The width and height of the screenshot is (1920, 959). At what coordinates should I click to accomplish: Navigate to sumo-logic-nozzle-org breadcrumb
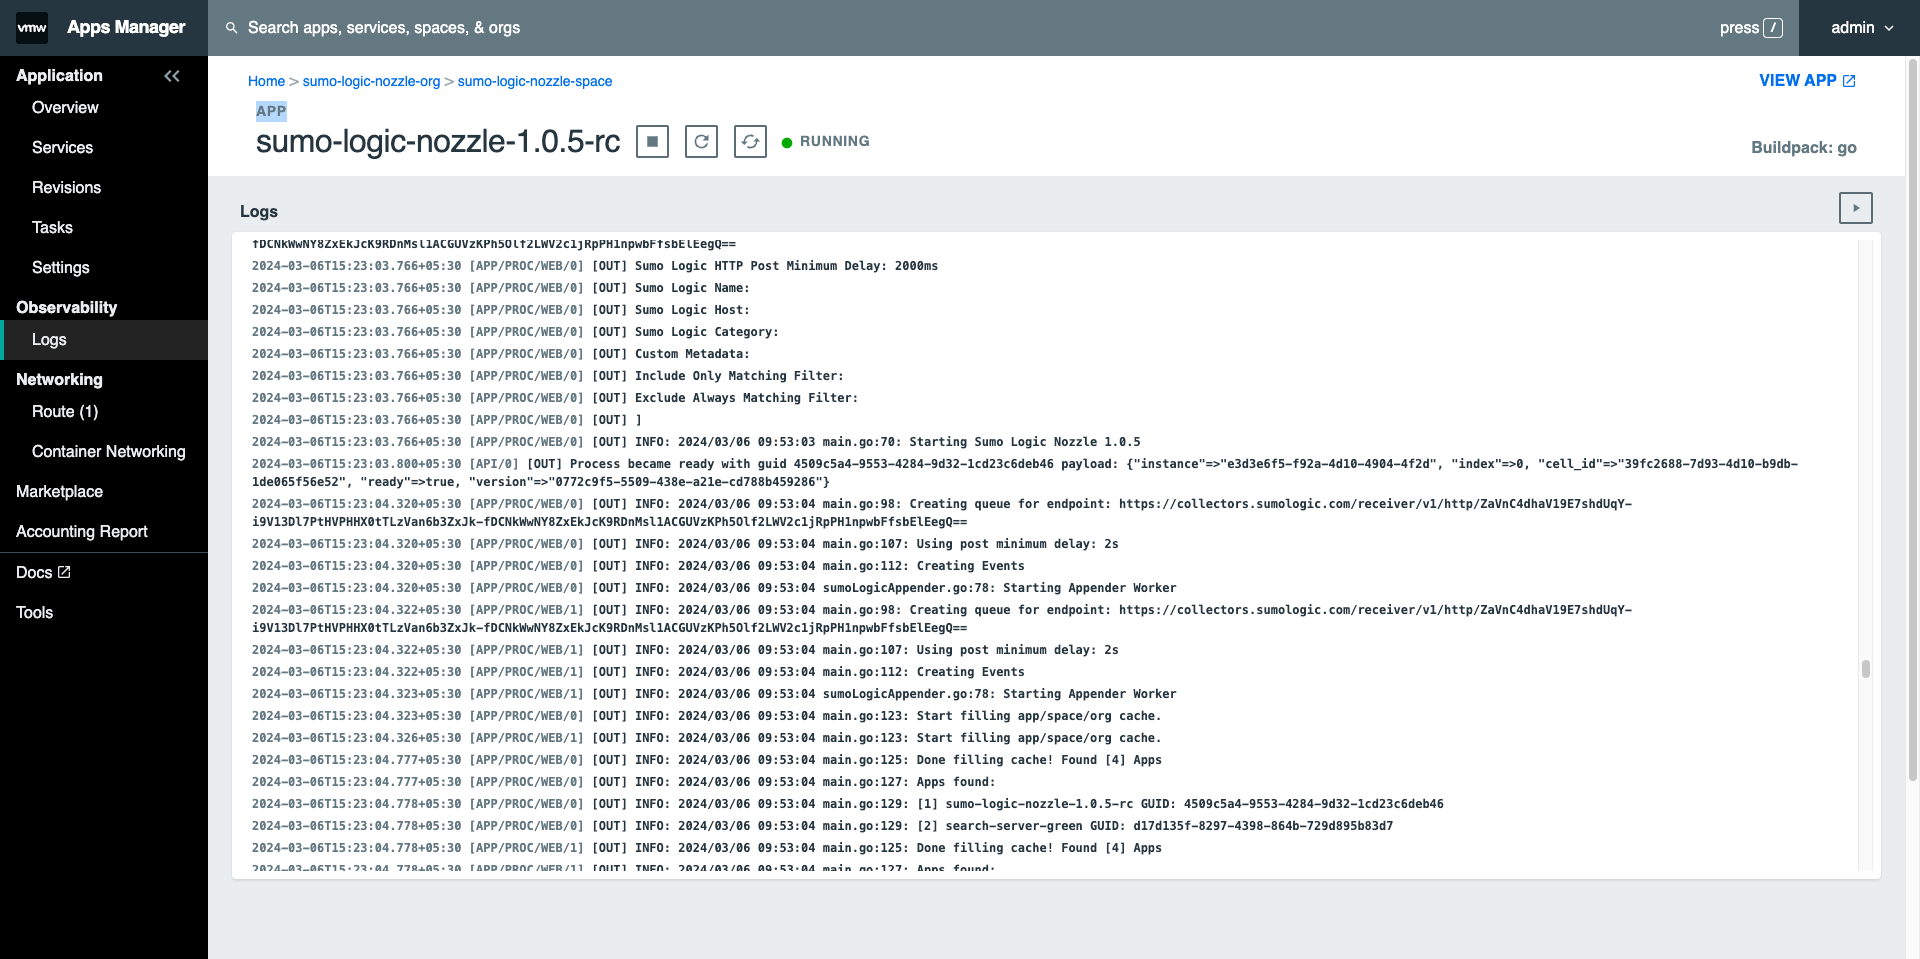point(372,81)
